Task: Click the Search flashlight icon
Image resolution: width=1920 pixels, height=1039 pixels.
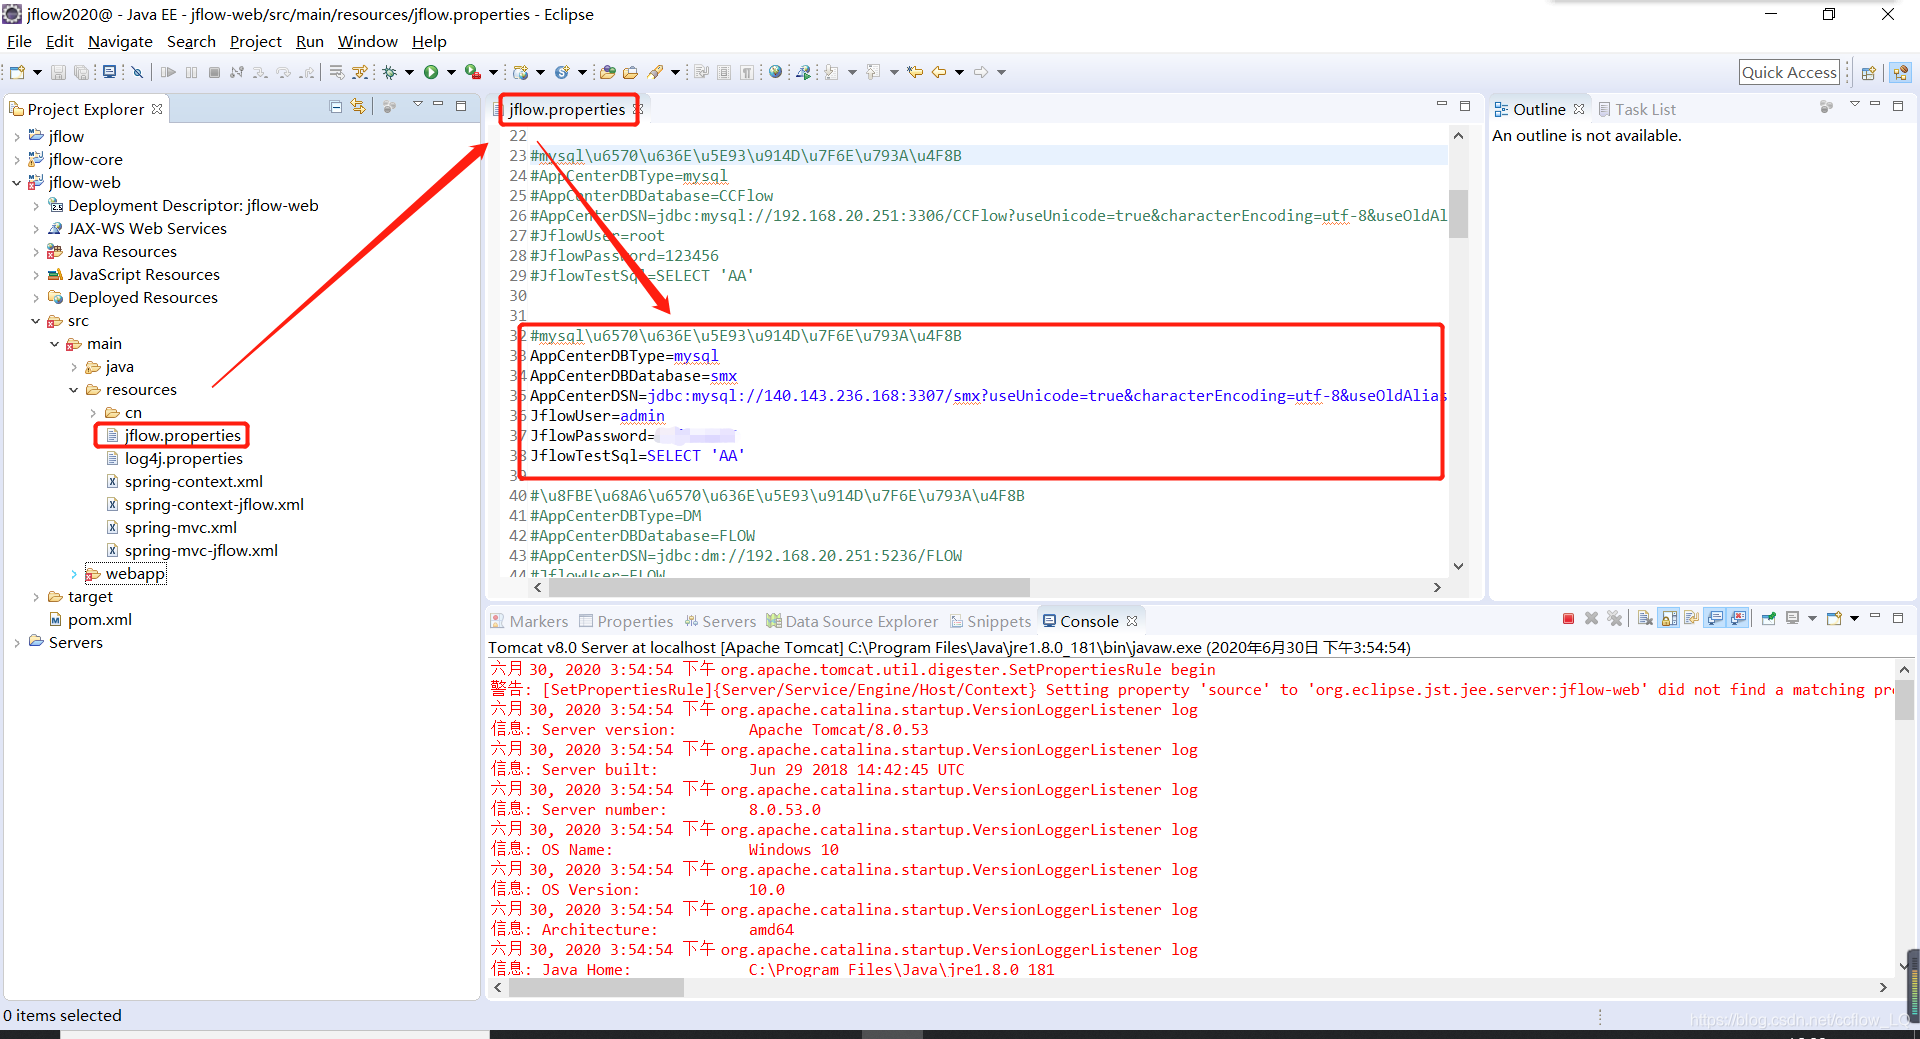Action: (655, 72)
